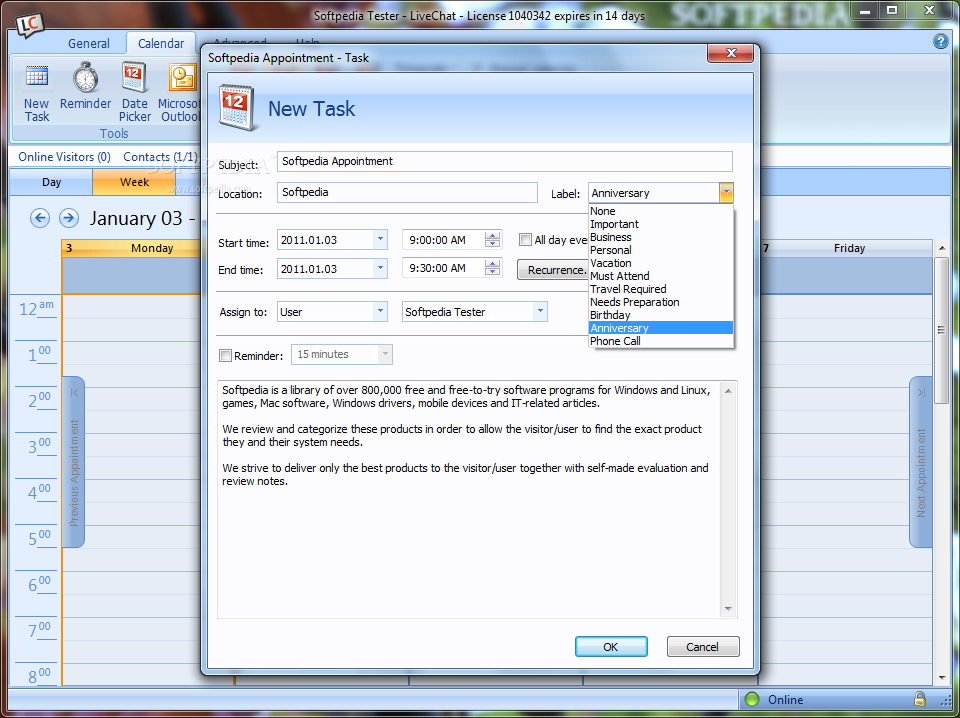Viewport: 960px width, 718px height.
Task: Open the 15 minutes reminder dropdown
Action: 385,354
